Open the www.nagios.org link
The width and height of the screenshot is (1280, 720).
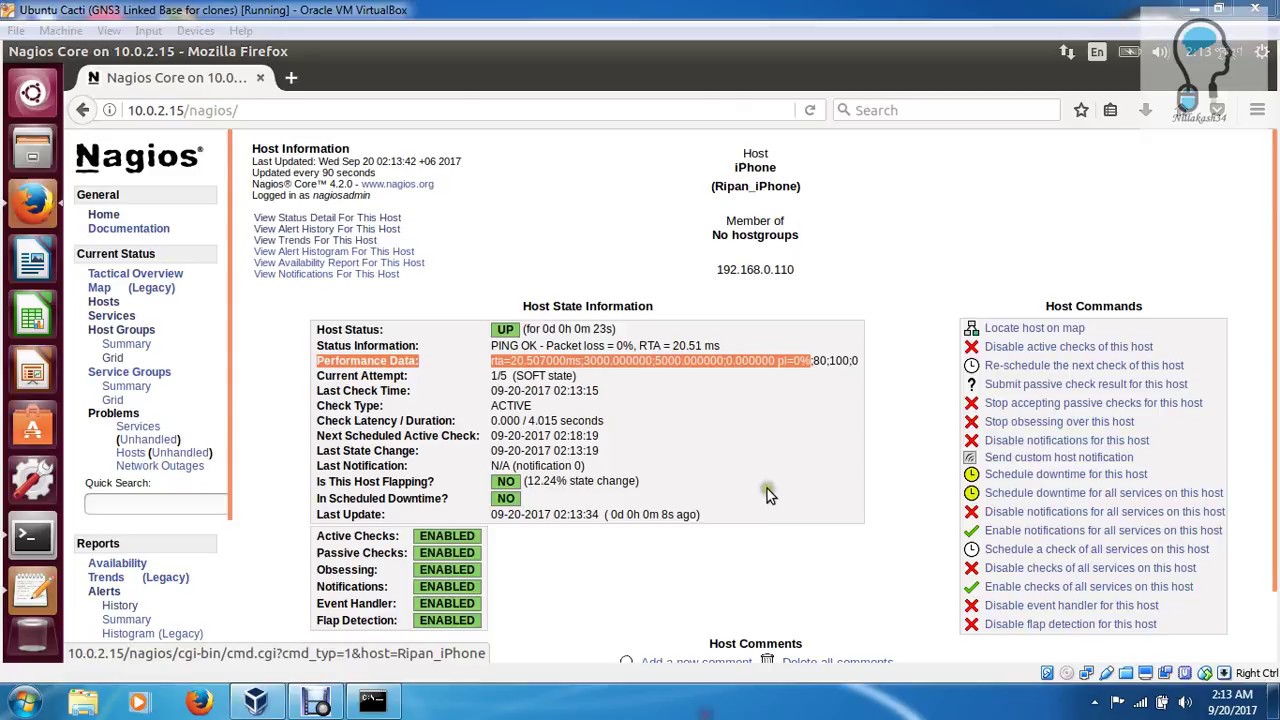click(397, 184)
